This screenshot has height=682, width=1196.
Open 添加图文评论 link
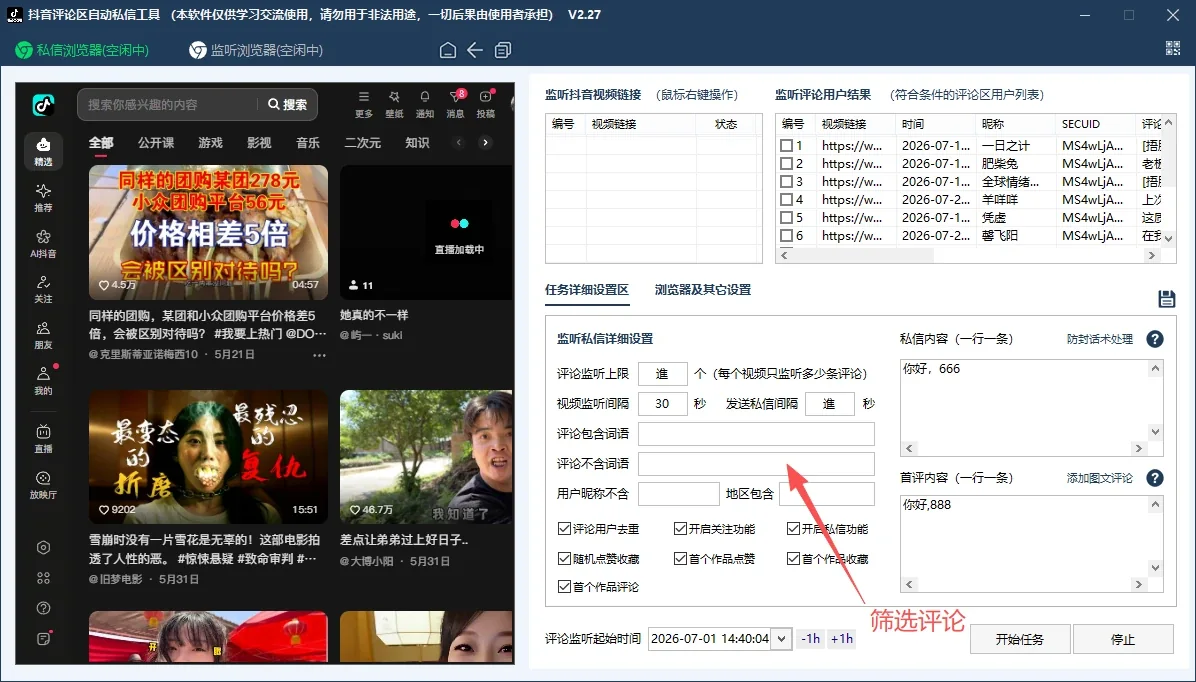[x=1099, y=478]
